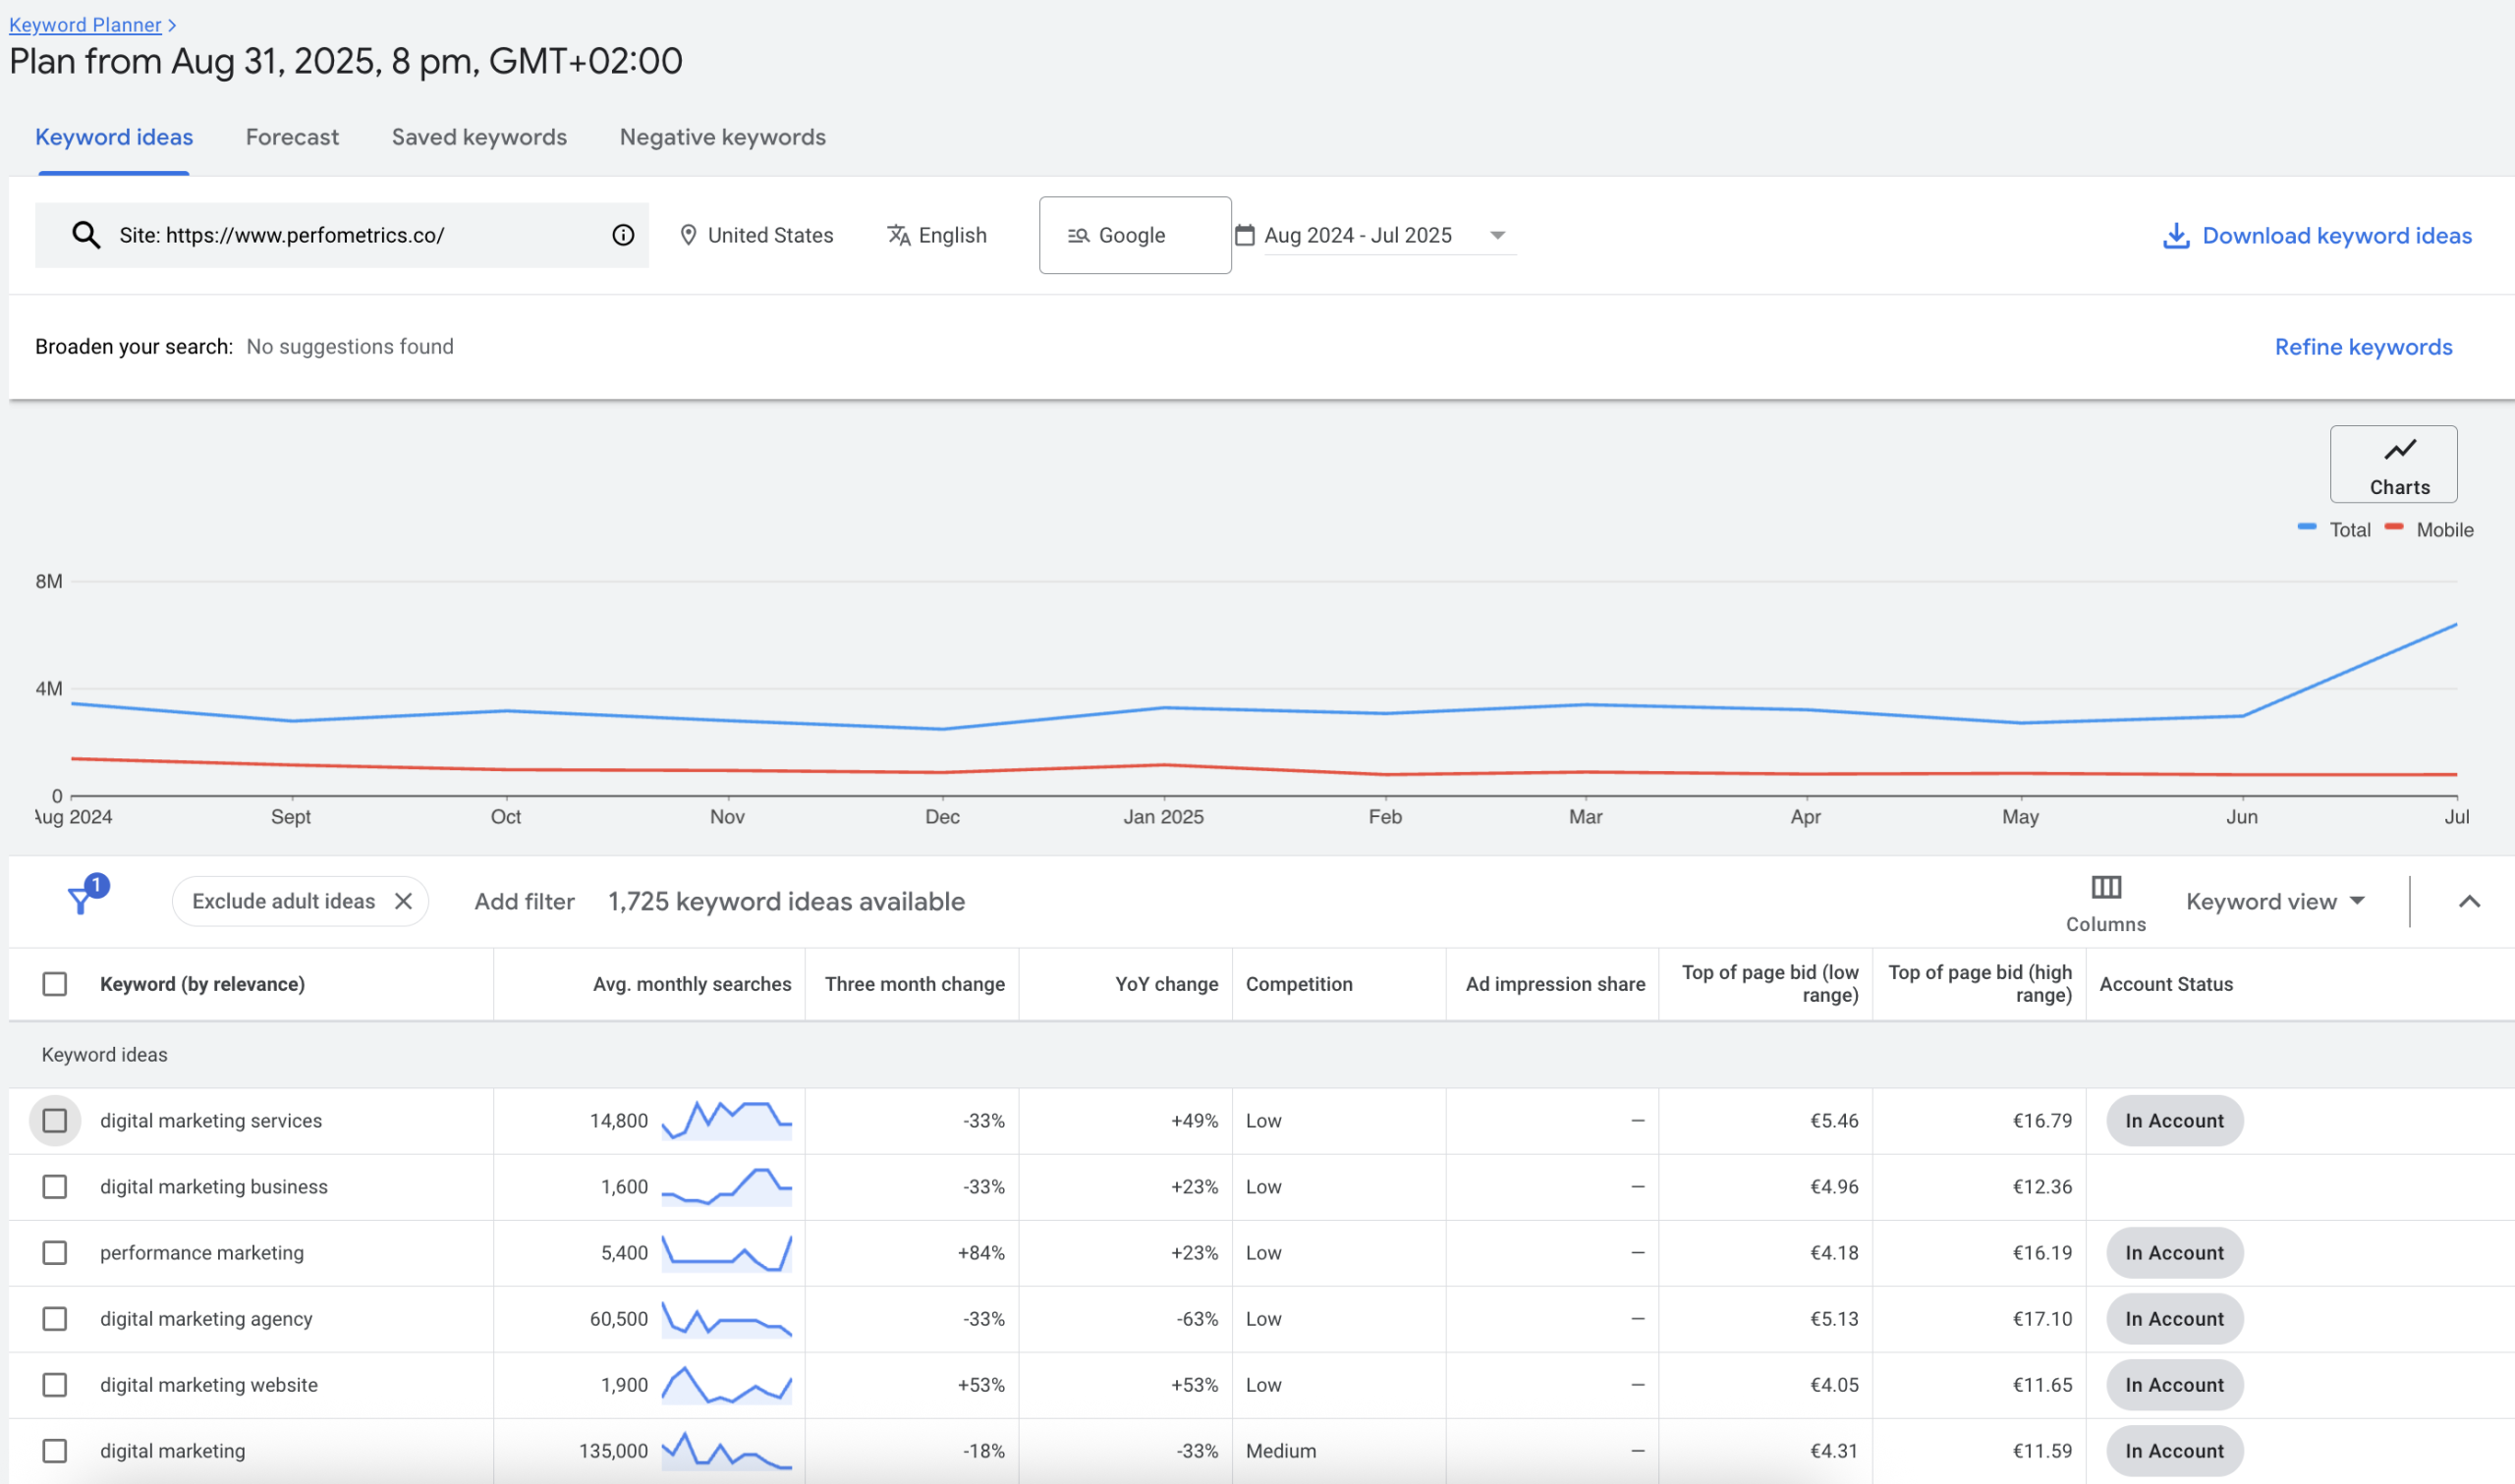The width and height of the screenshot is (2515, 1484).
Task: Sort by Top of page bid high range
Action: coord(1980,983)
